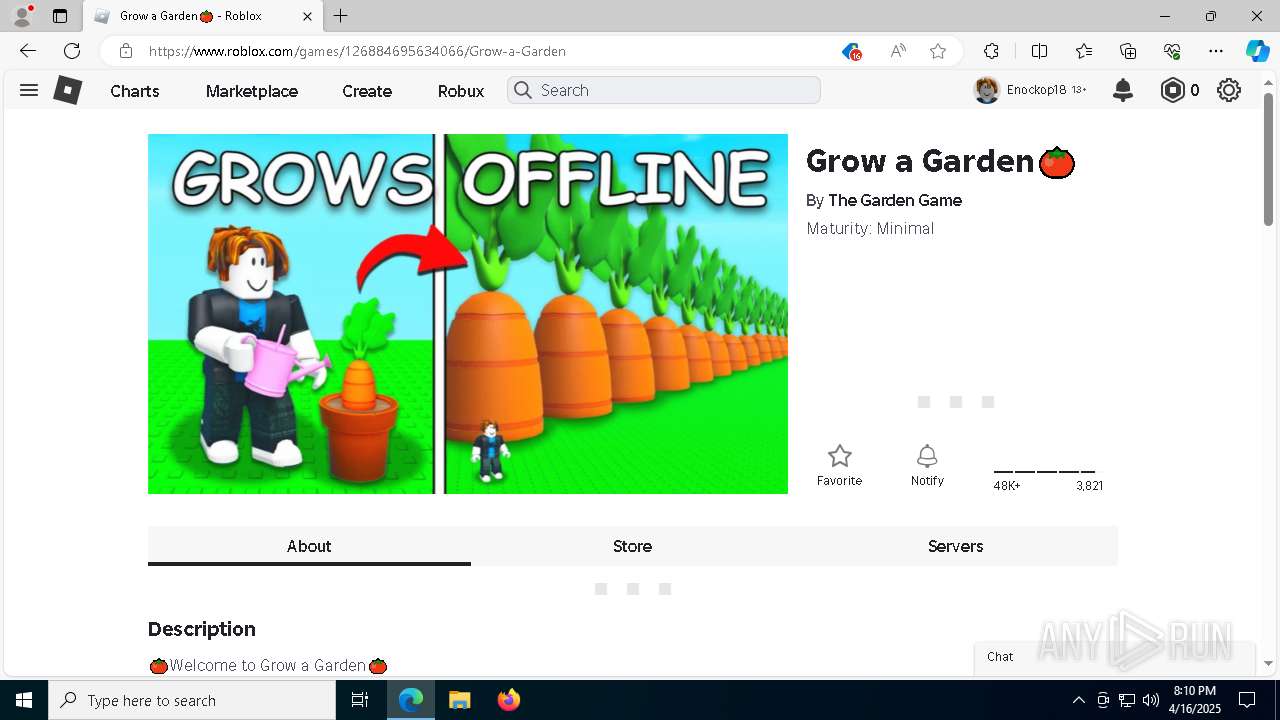1280x720 pixels.
Task: Click the Grows Offline game thumbnail
Action: 468,314
